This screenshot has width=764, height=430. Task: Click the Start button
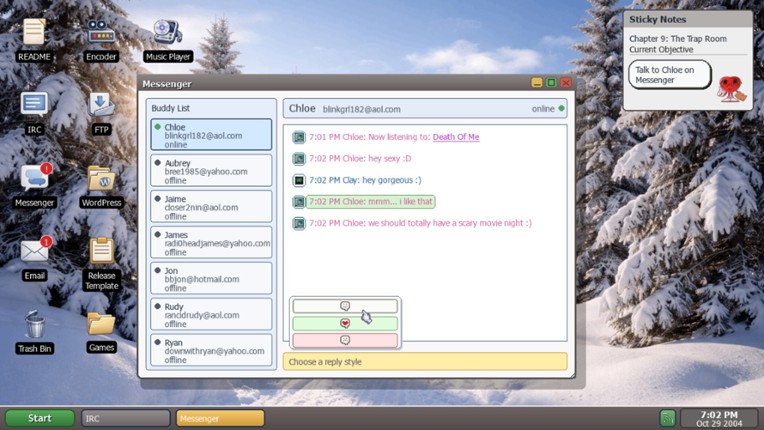(40, 418)
